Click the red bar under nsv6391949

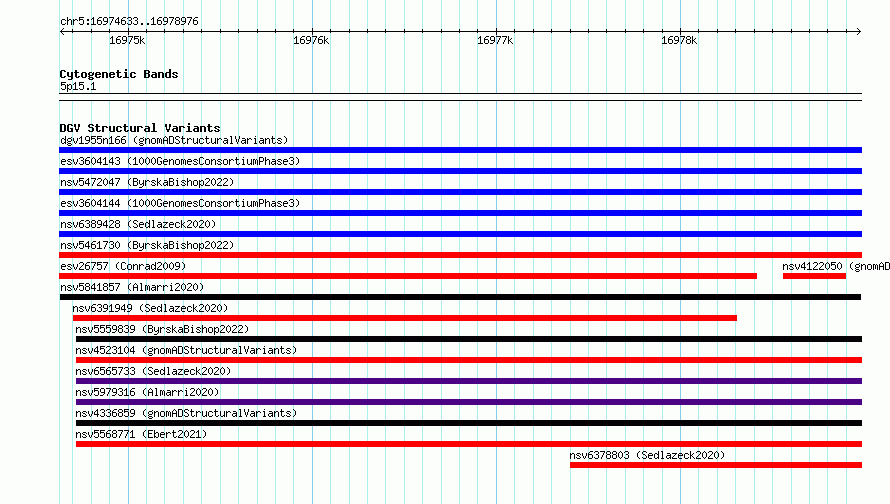point(405,318)
